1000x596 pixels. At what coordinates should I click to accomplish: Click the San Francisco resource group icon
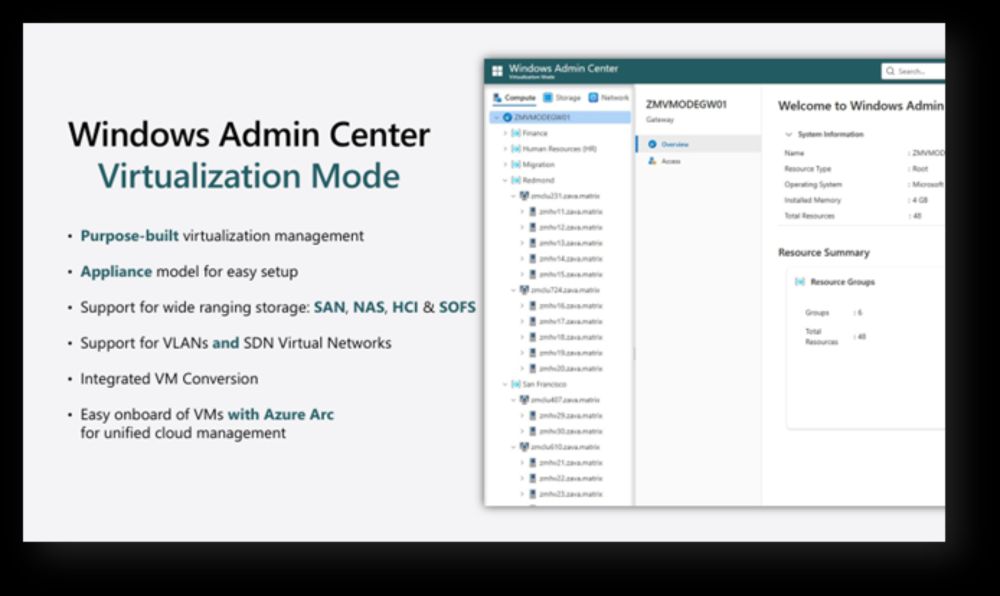pos(516,384)
